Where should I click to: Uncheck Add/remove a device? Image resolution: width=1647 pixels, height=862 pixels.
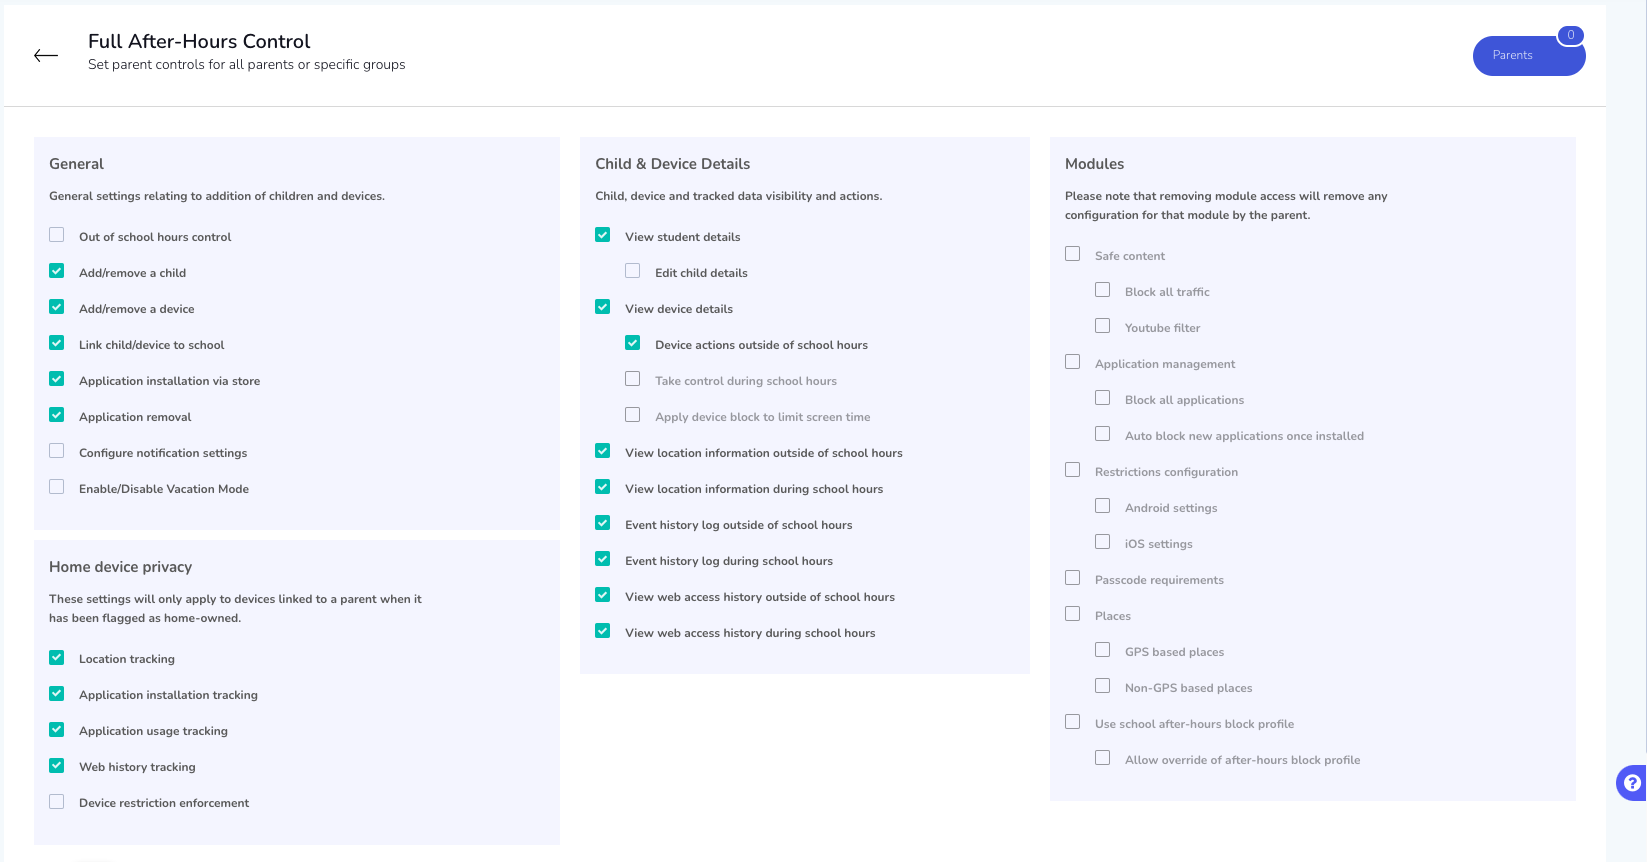[57, 307]
